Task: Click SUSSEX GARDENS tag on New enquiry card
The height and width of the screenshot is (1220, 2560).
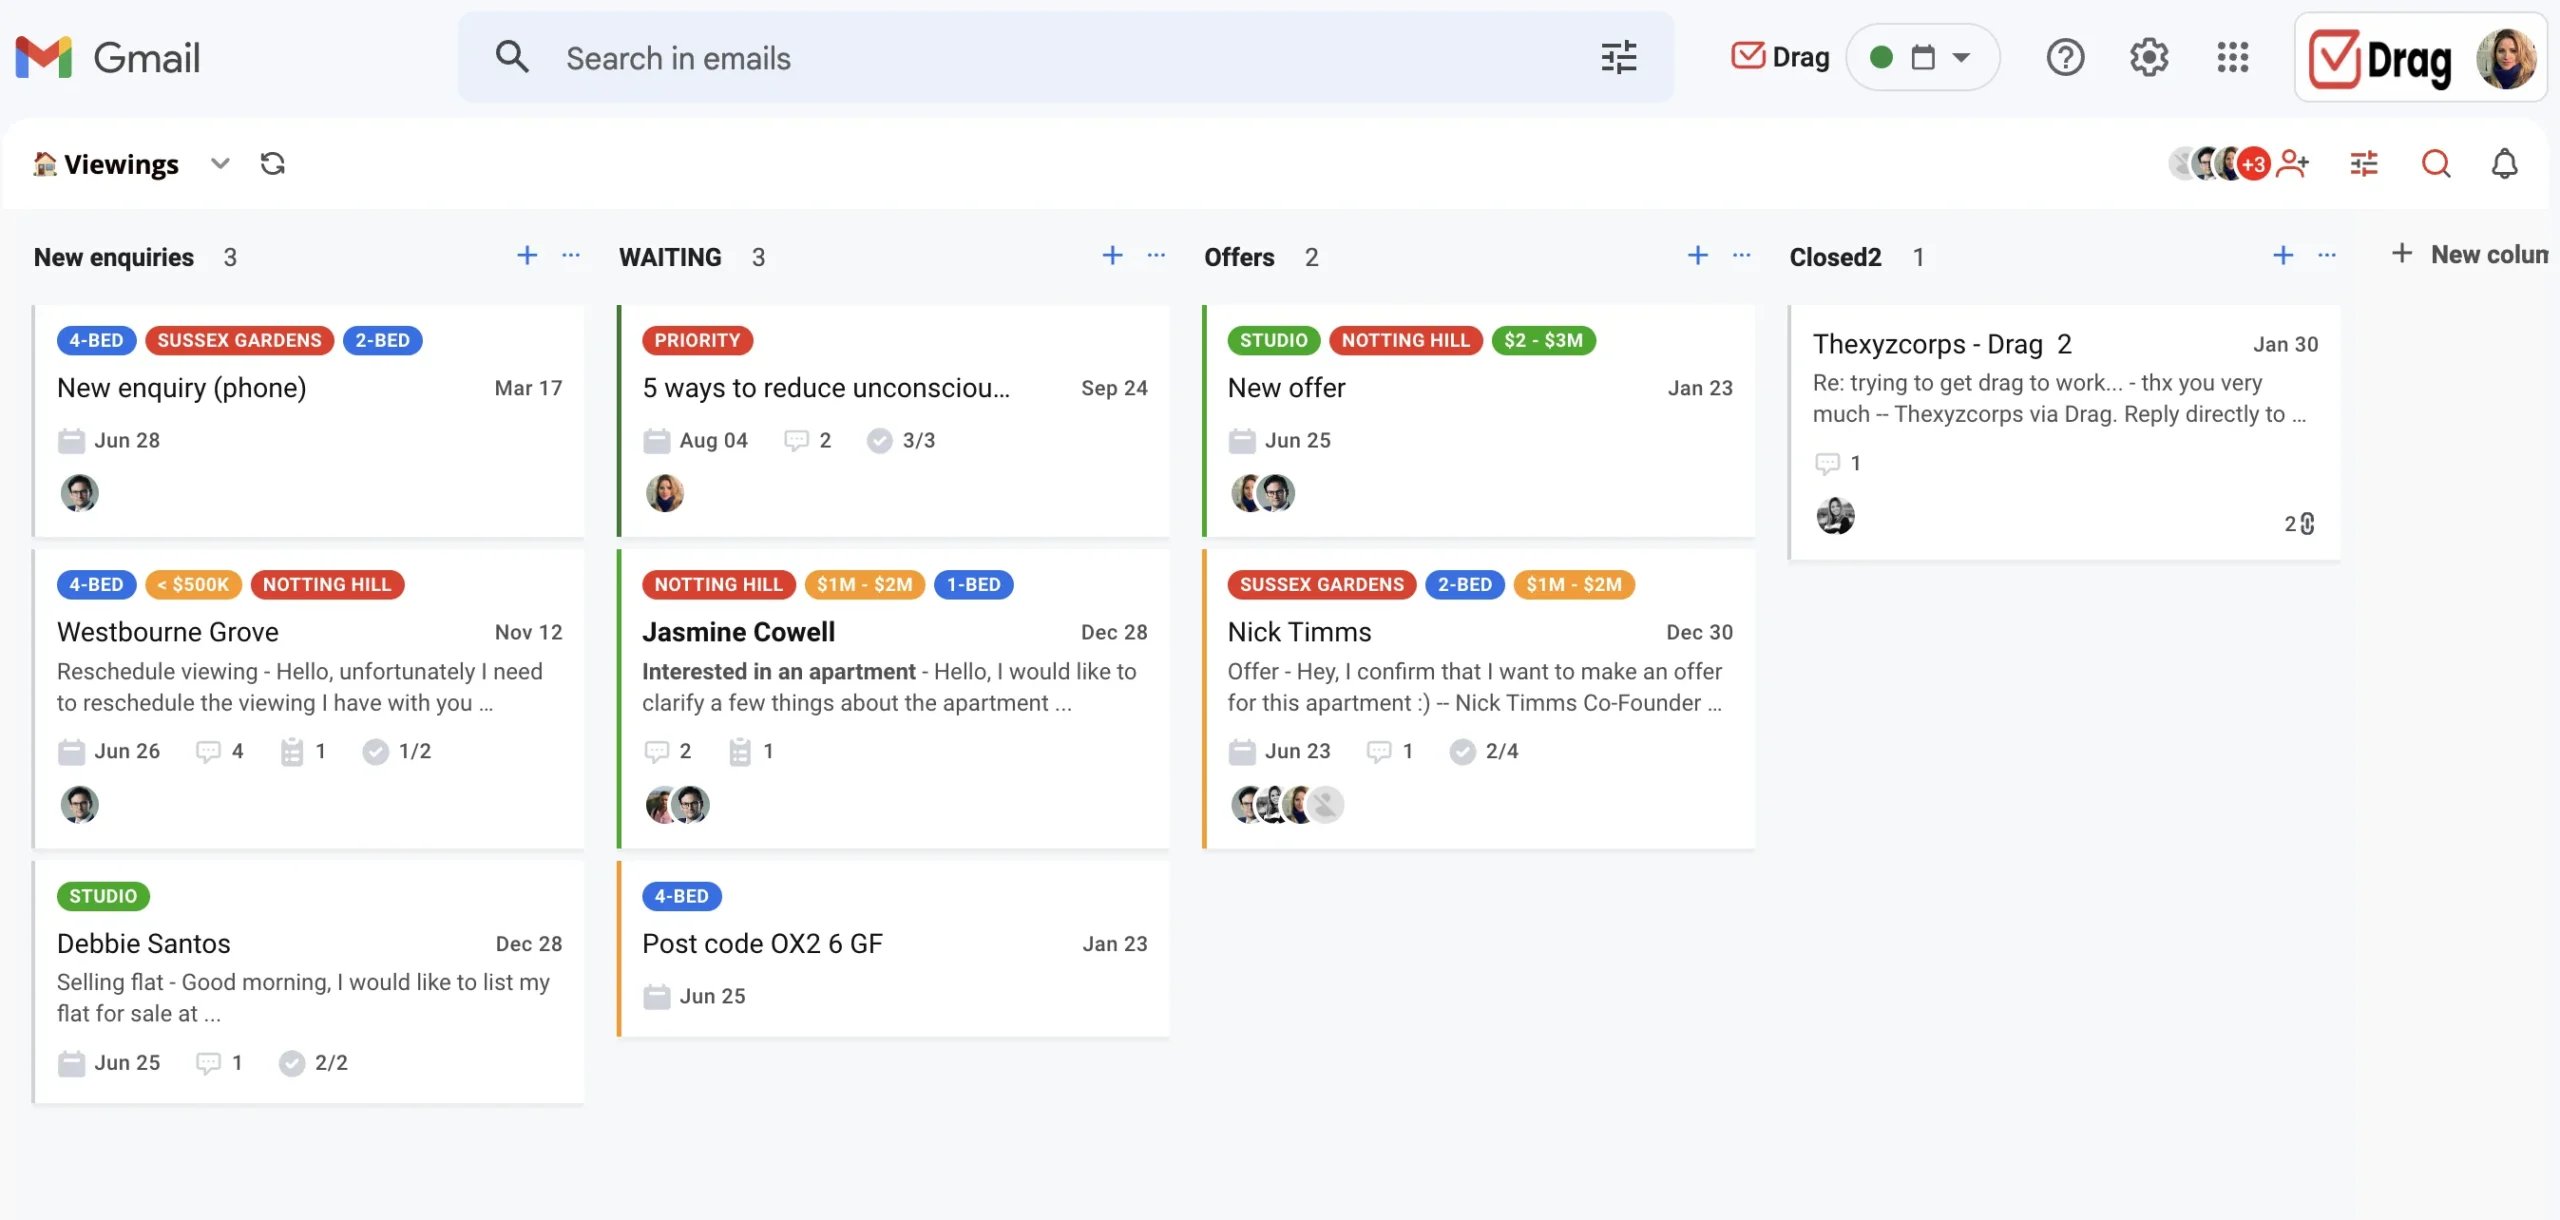Action: click(239, 340)
